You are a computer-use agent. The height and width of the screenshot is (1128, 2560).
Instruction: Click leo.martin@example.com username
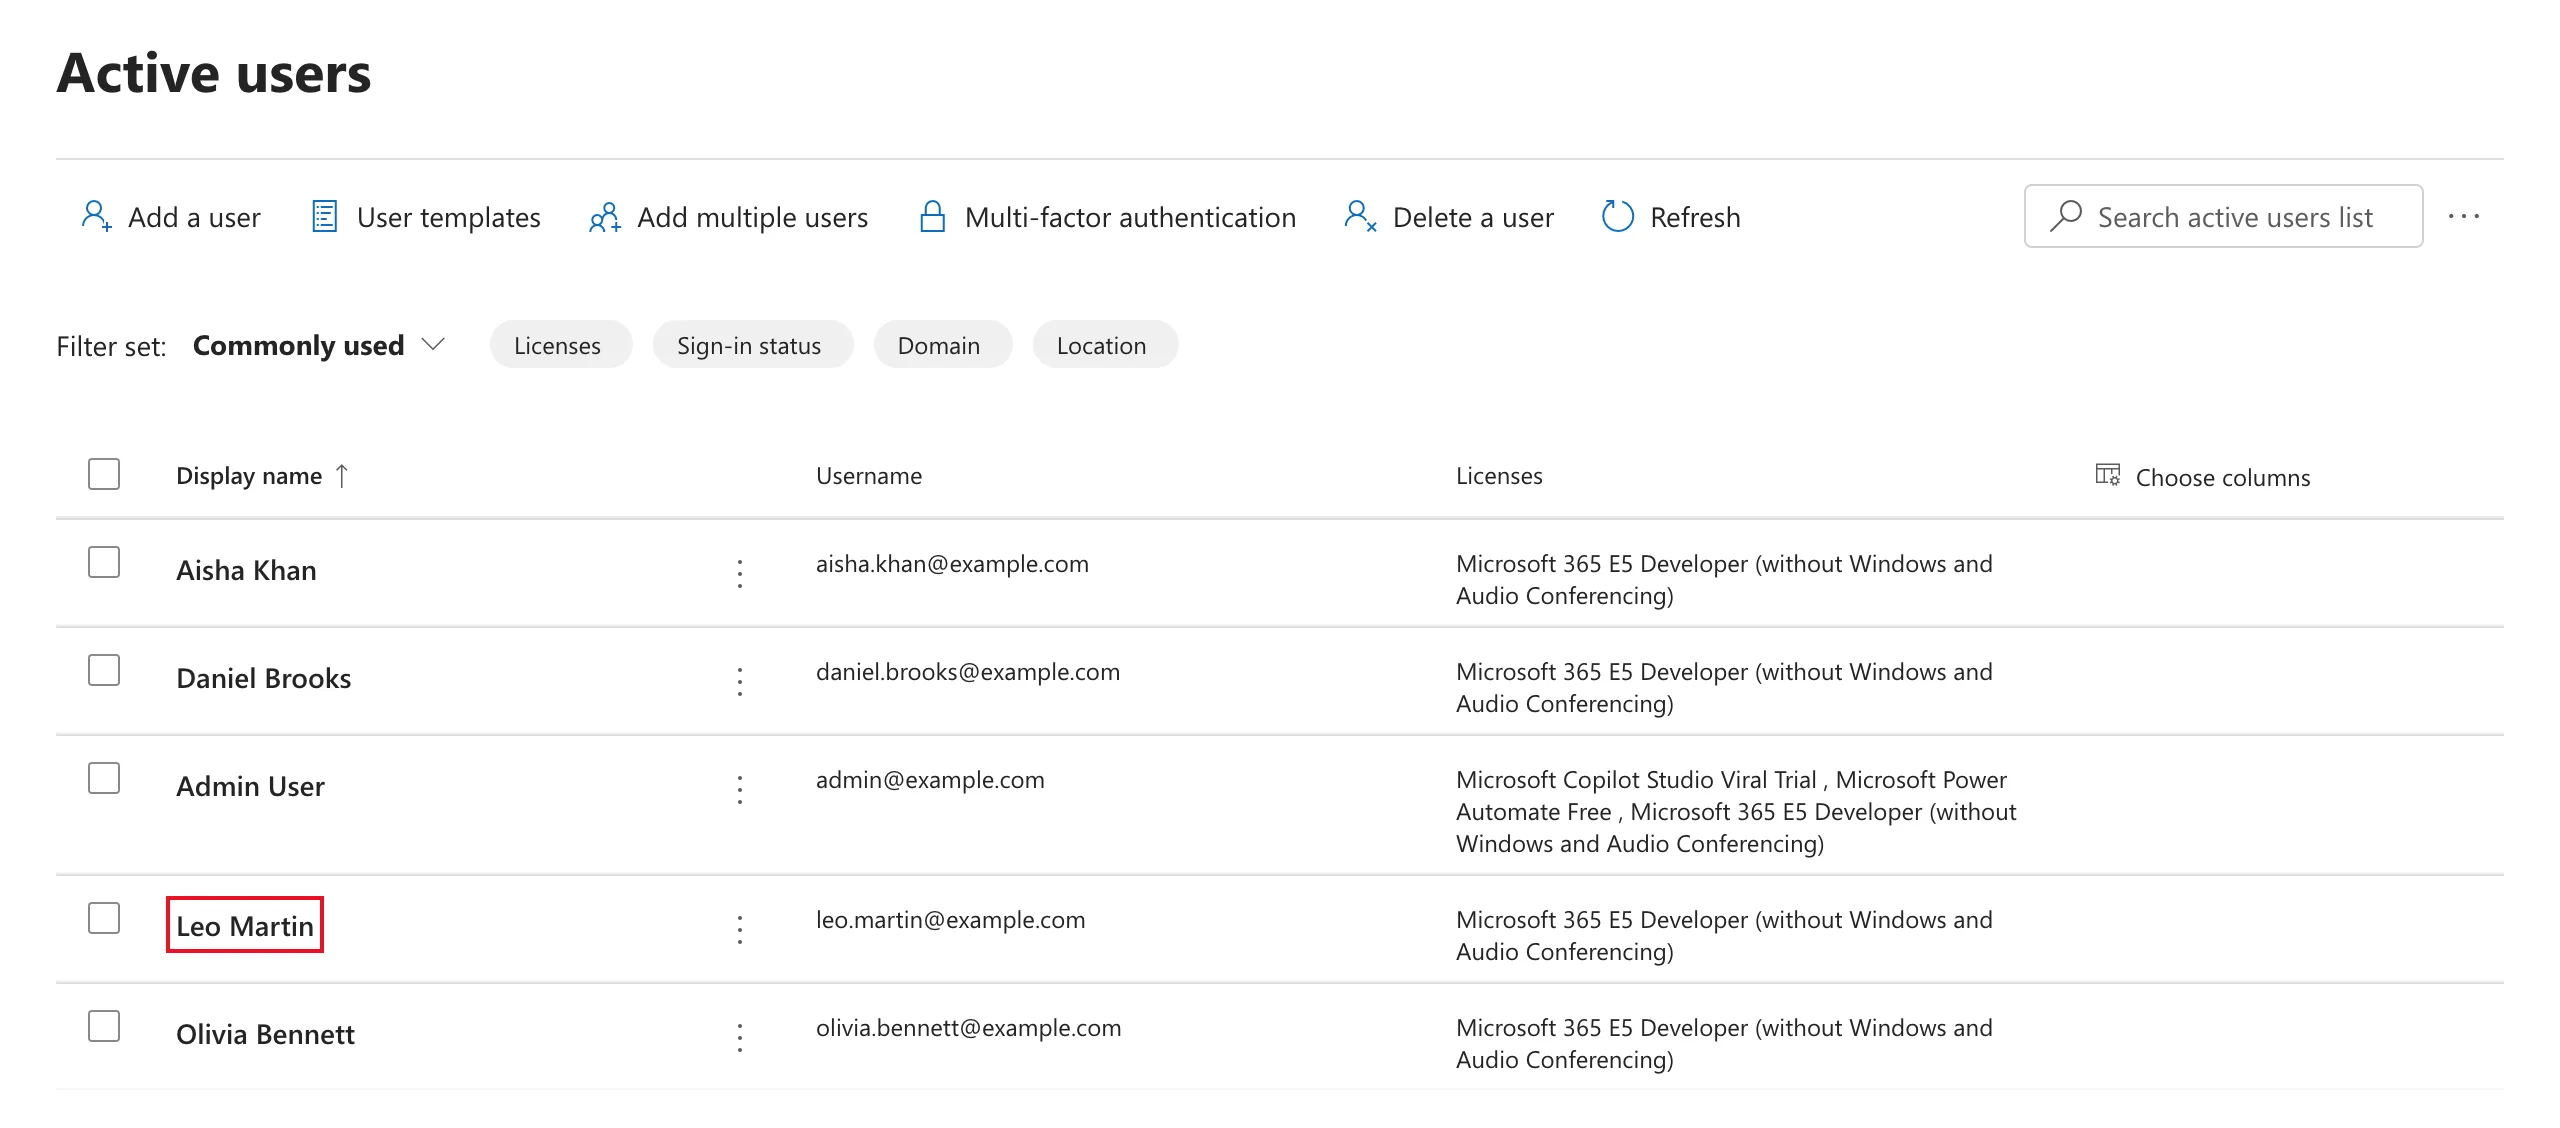(950, 920)
